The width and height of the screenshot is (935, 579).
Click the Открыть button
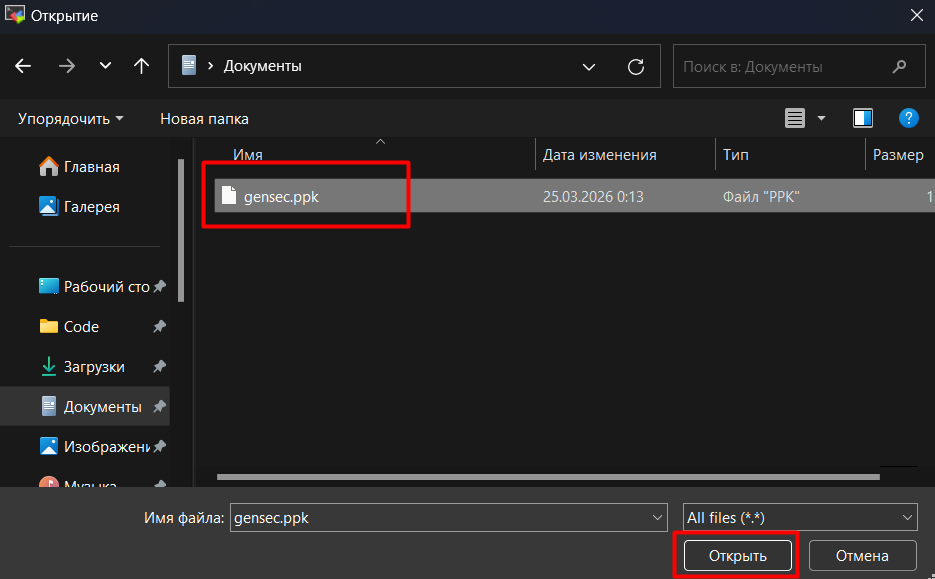pos(738,556)
